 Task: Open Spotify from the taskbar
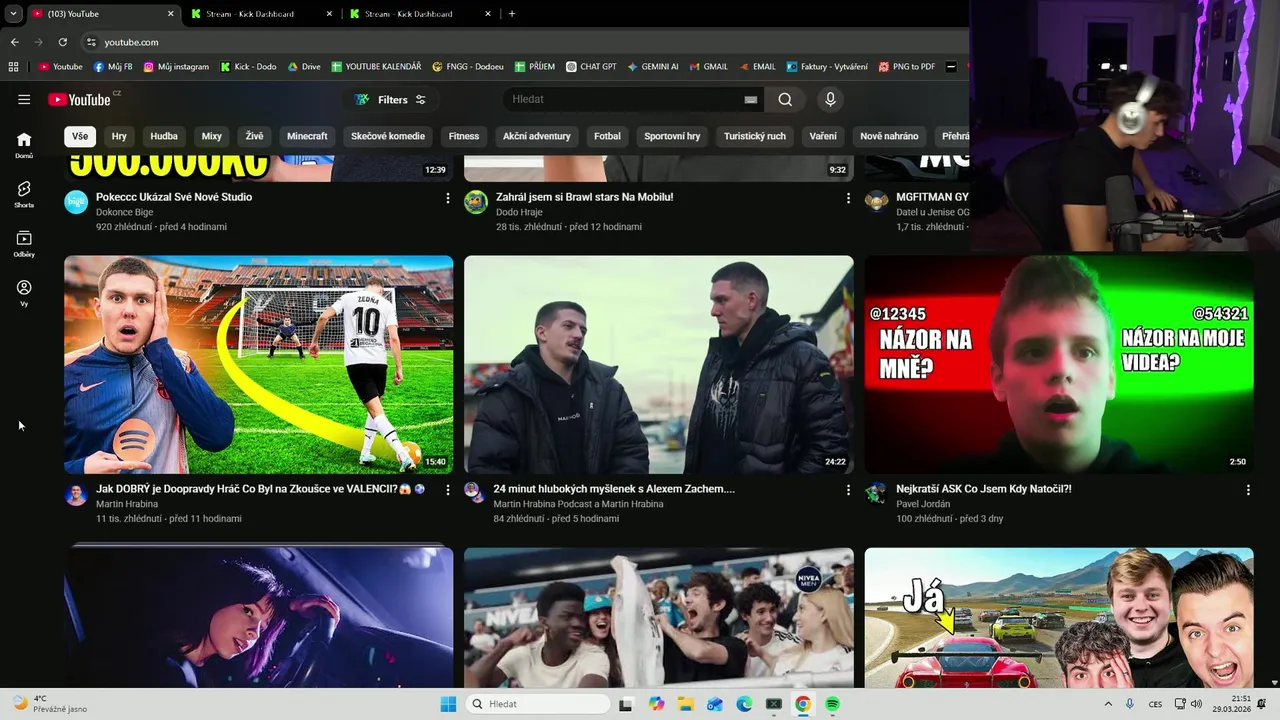coord(832,704)
